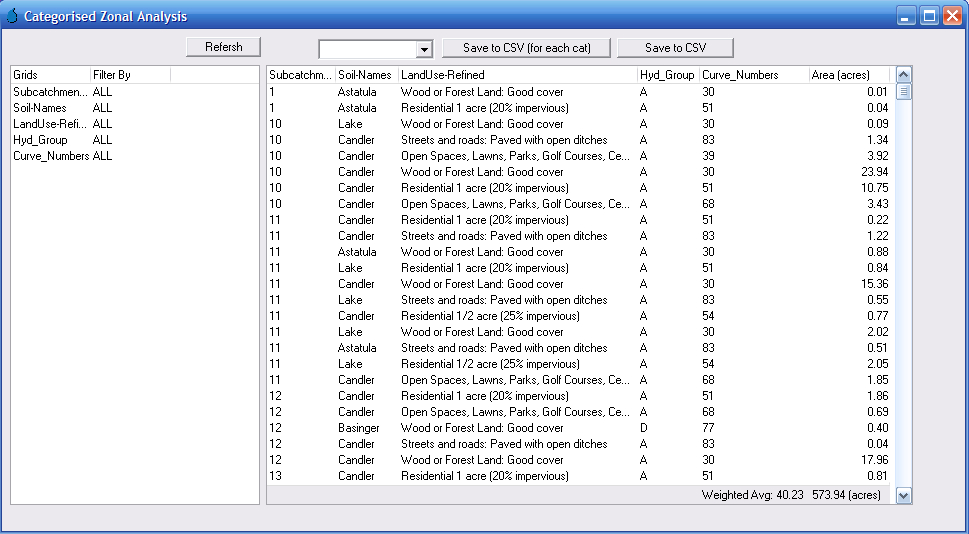Select the Curve_Numbers grid row
The height and width of the screenshot is (534, 969).
[x=135, y=156]
